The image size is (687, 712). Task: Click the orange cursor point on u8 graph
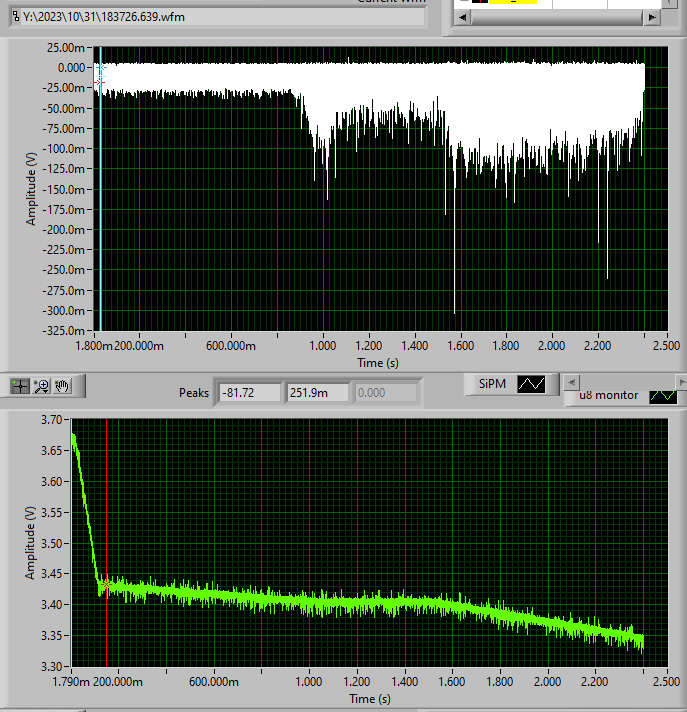coord(106,584)
